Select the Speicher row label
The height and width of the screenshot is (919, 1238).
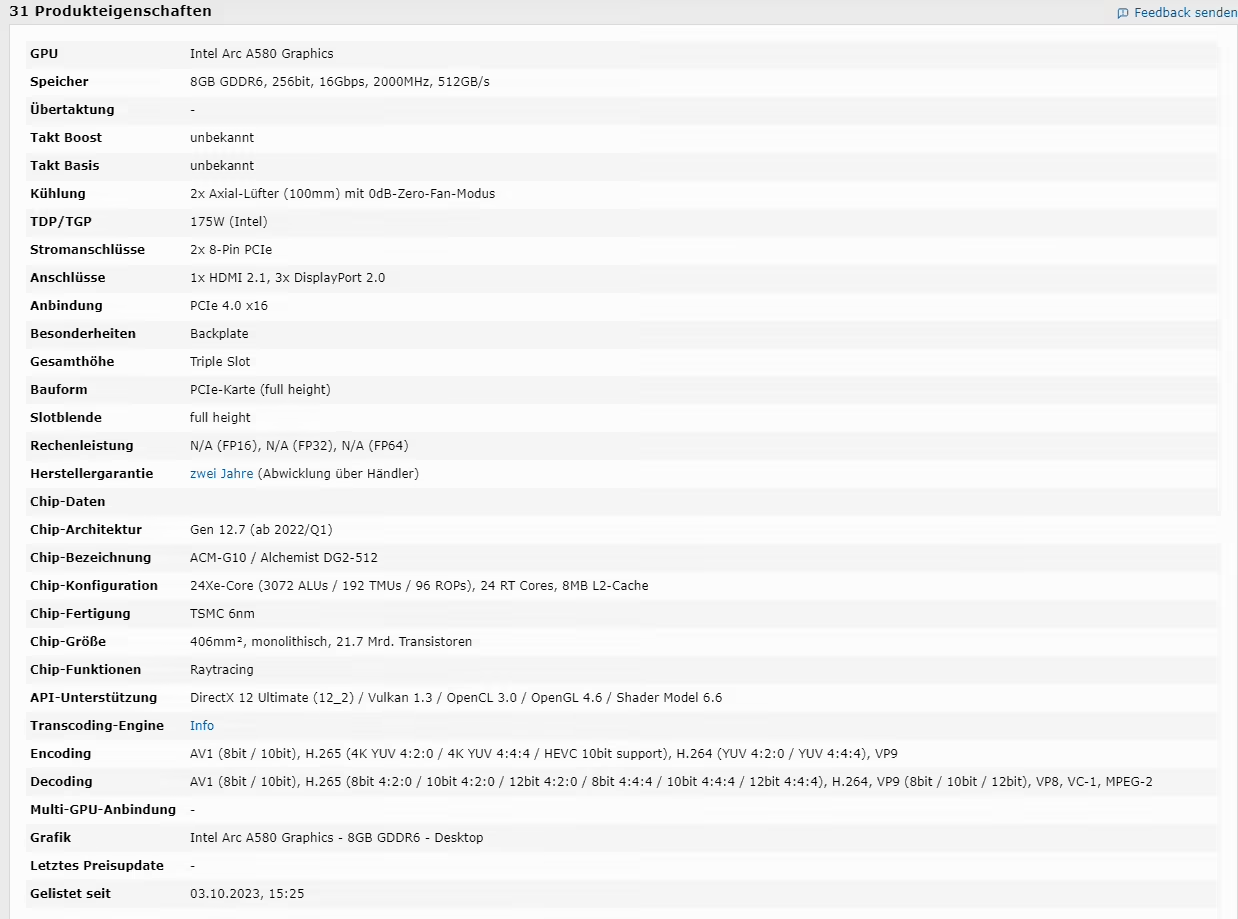[x=59, y=81]
